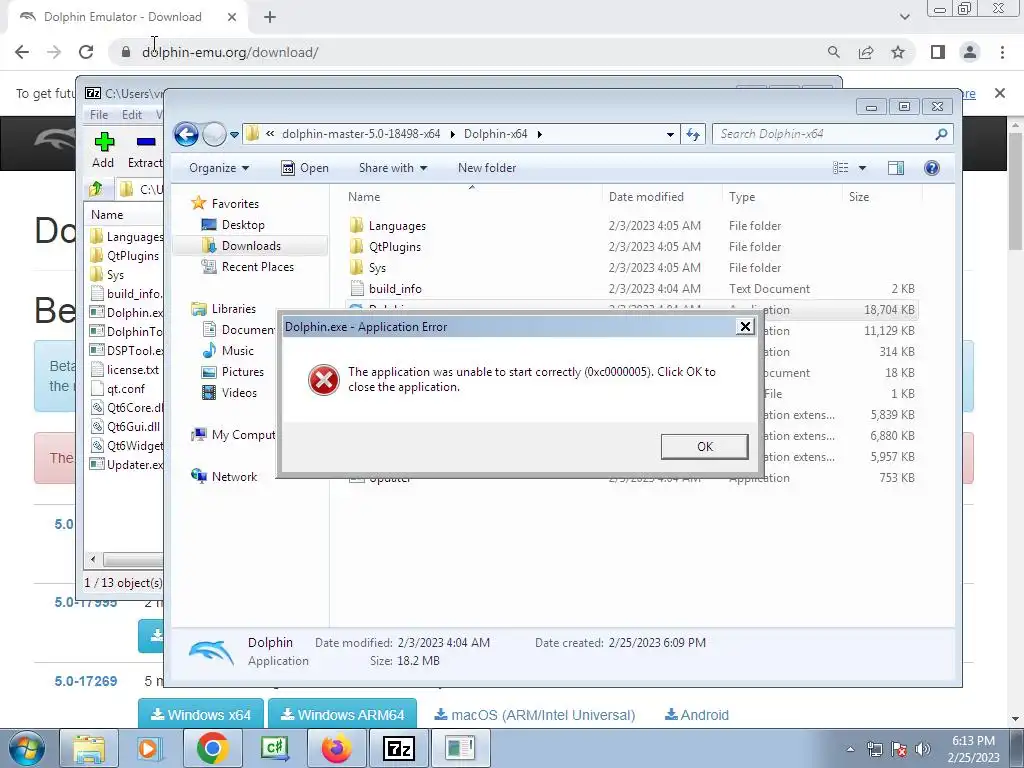Toggle the Explorer preview pane
The width and height of the screenshot is (1024, 768).
pyautogui.click(x=895, y=168)
